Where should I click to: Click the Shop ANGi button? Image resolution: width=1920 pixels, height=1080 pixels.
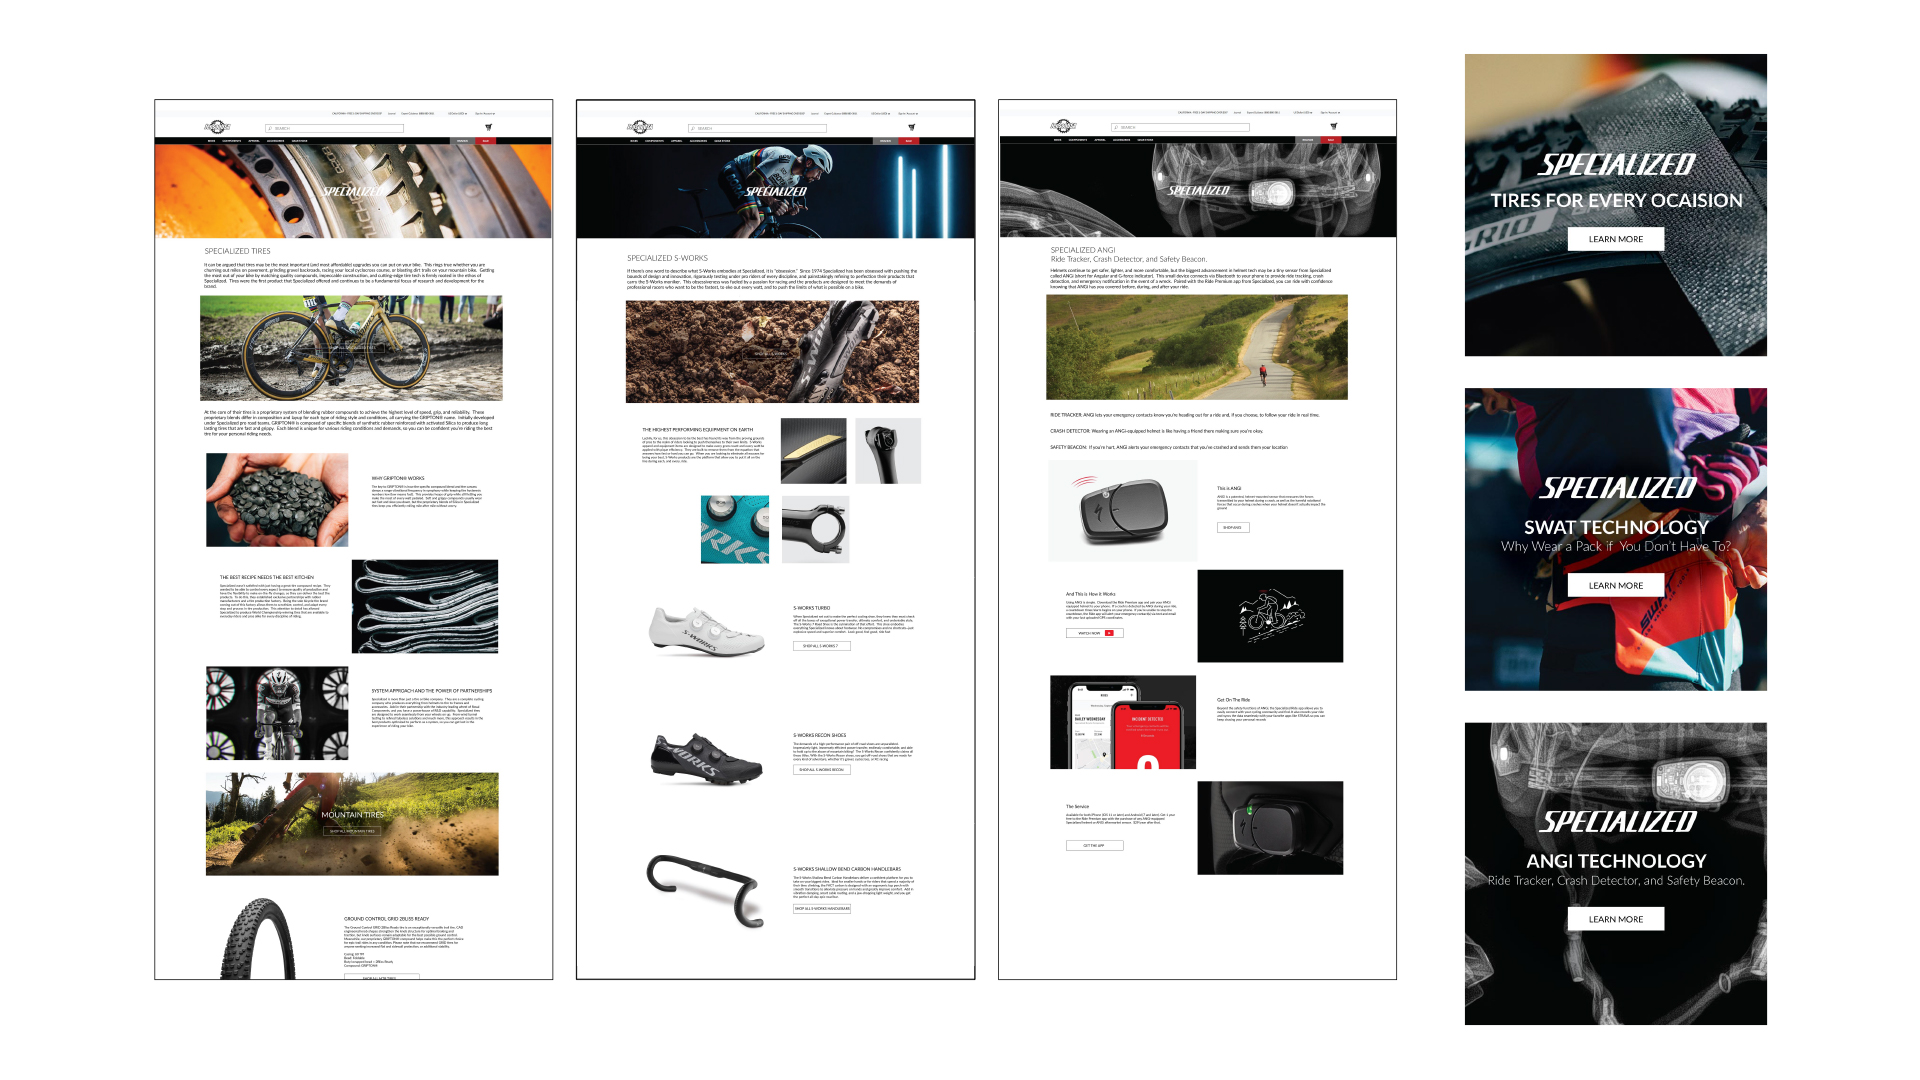(1233, 528)
